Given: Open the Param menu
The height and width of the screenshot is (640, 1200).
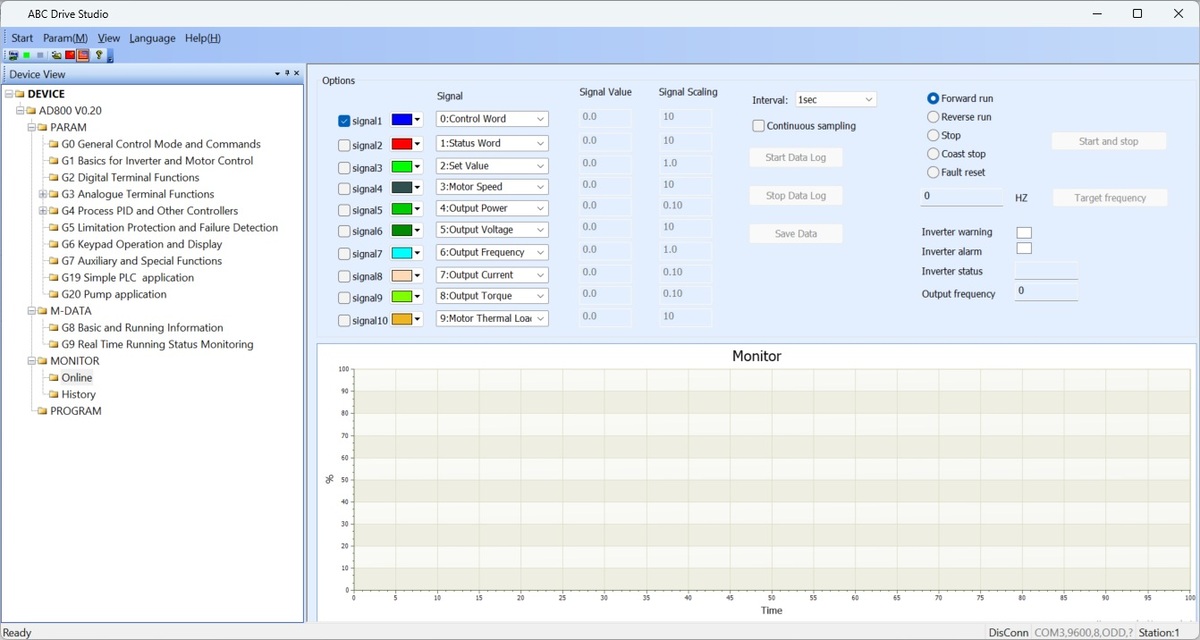Looking at the screenshot, I should click(x=65, y=38).
